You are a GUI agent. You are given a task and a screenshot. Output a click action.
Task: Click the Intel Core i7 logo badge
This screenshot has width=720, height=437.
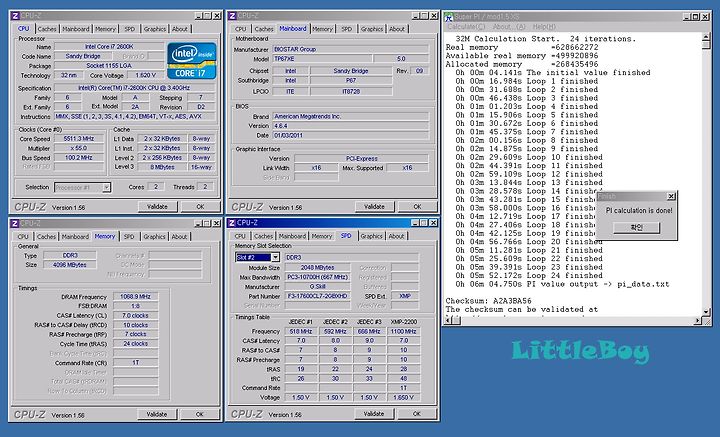[191, 61]
